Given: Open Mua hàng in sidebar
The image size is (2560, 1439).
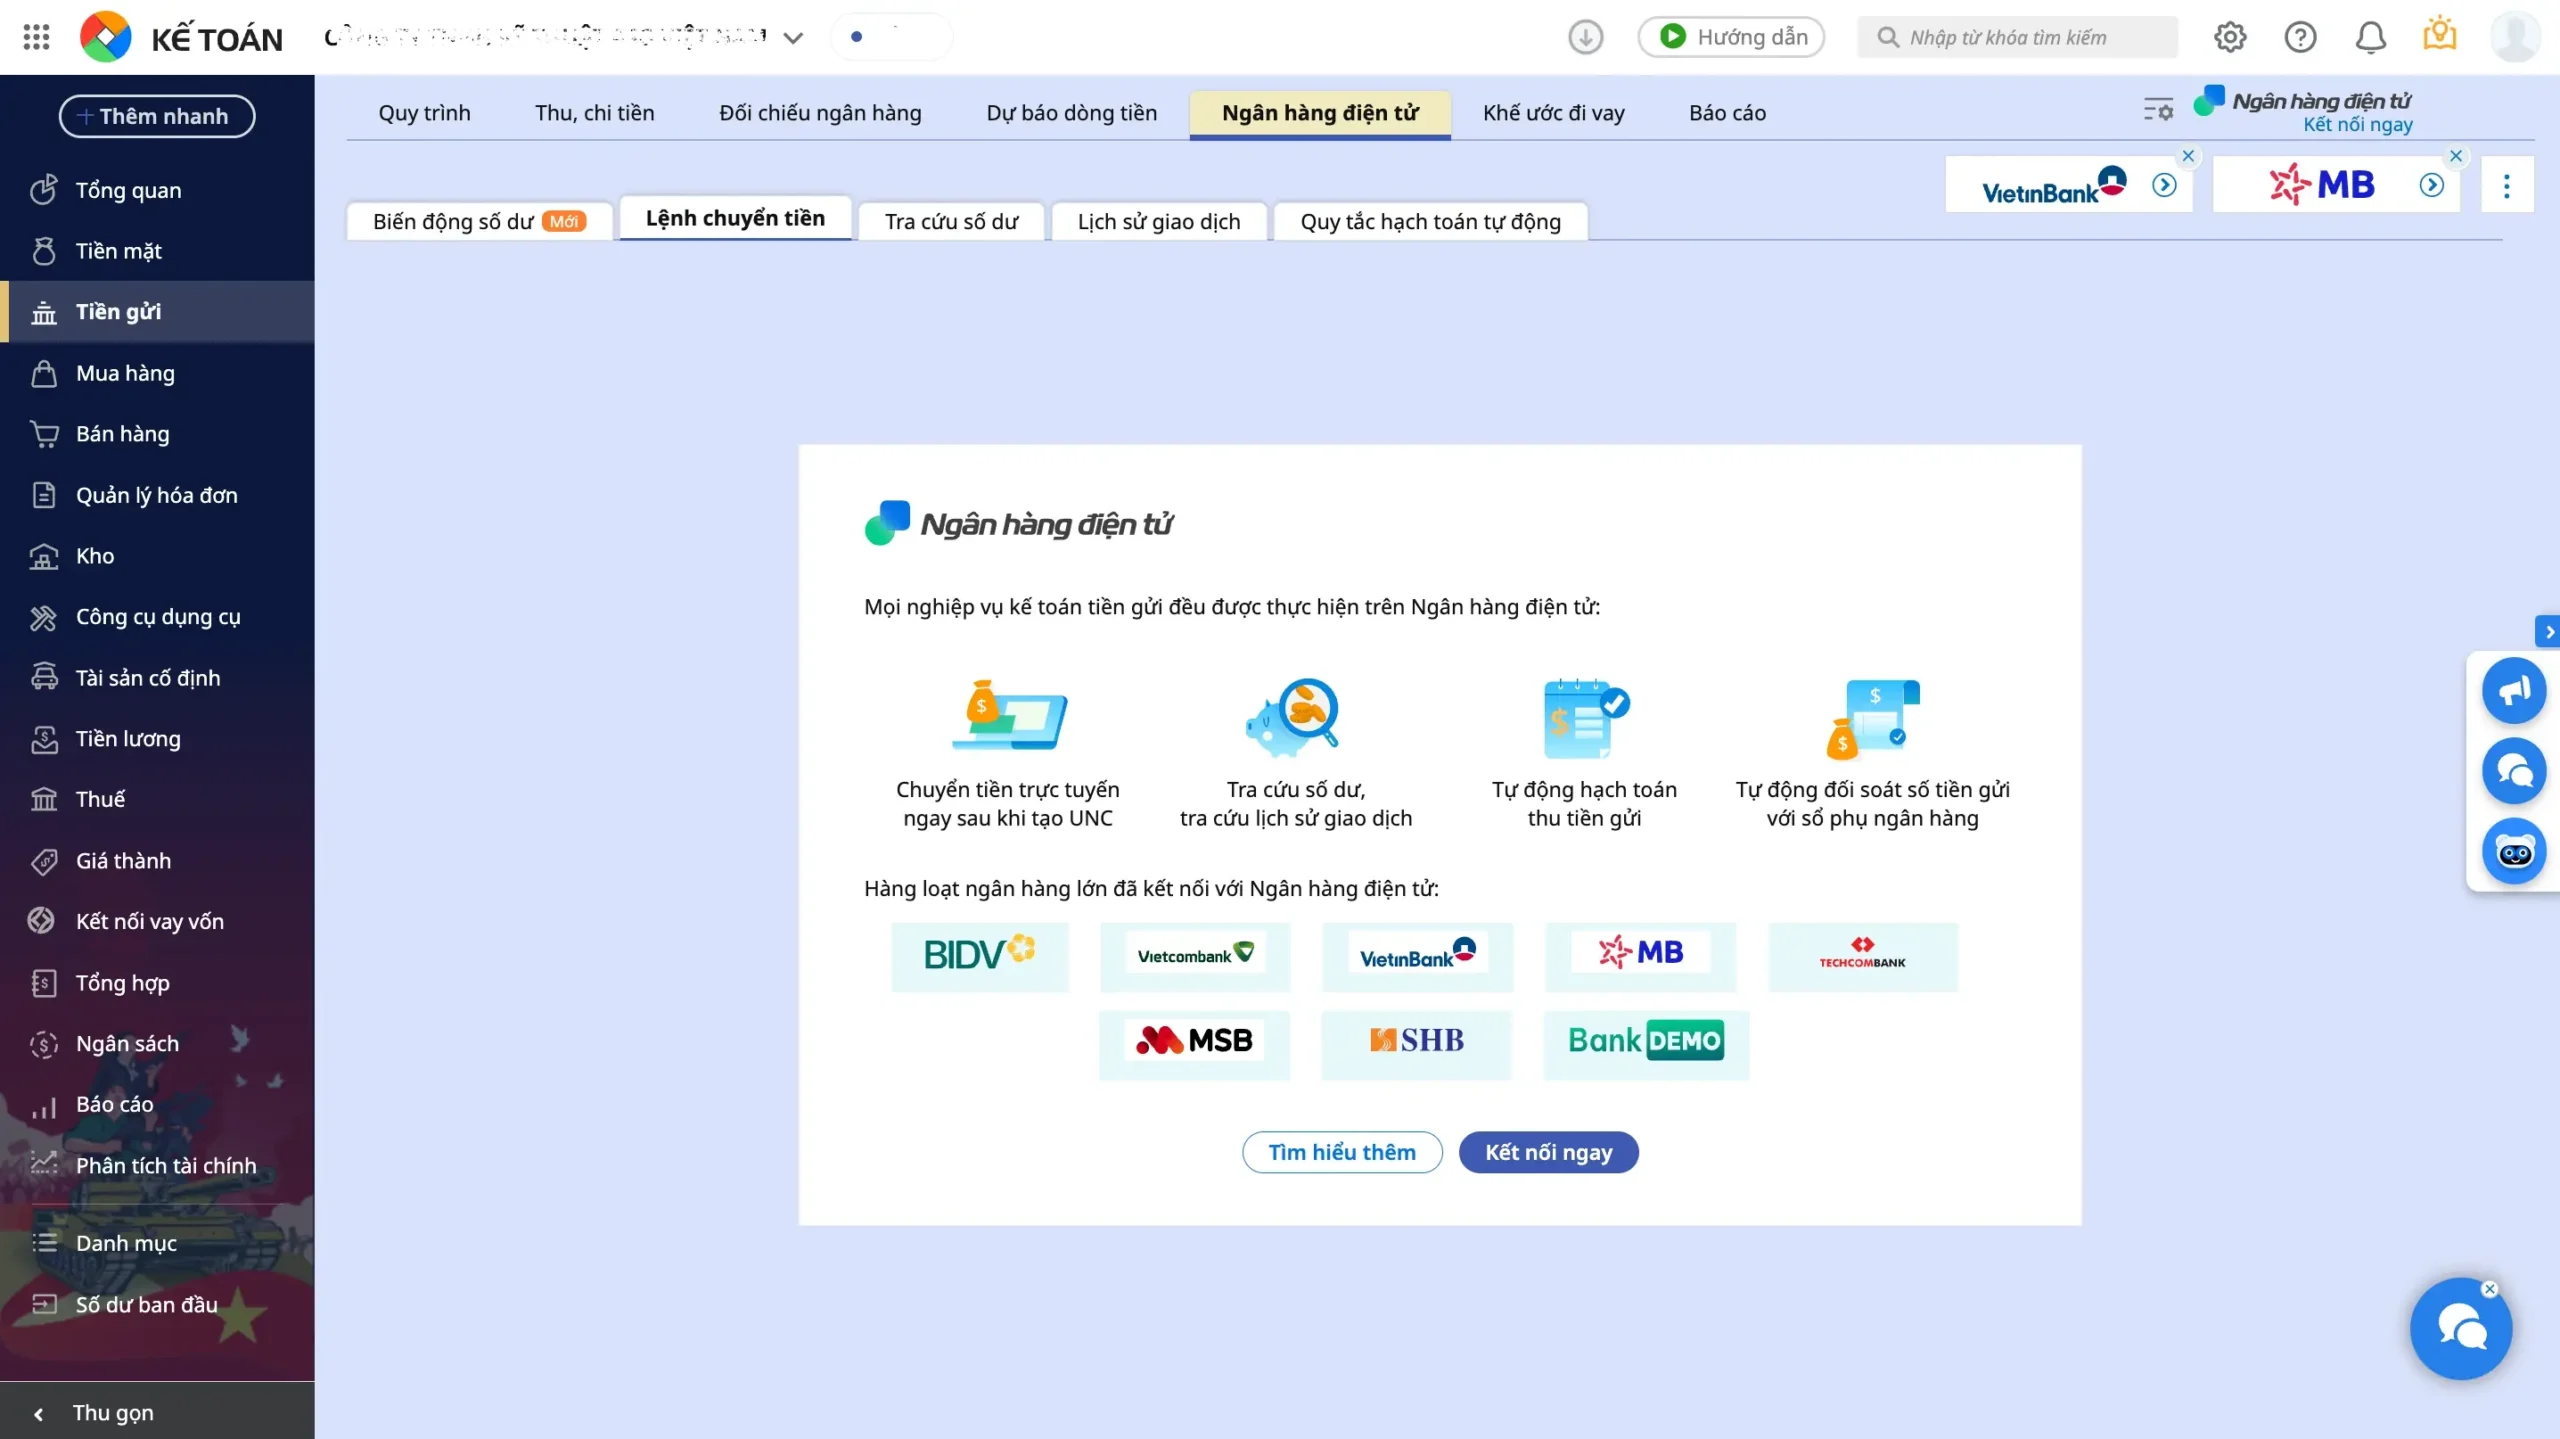Looking at the screenshot, I should (157, 373).
